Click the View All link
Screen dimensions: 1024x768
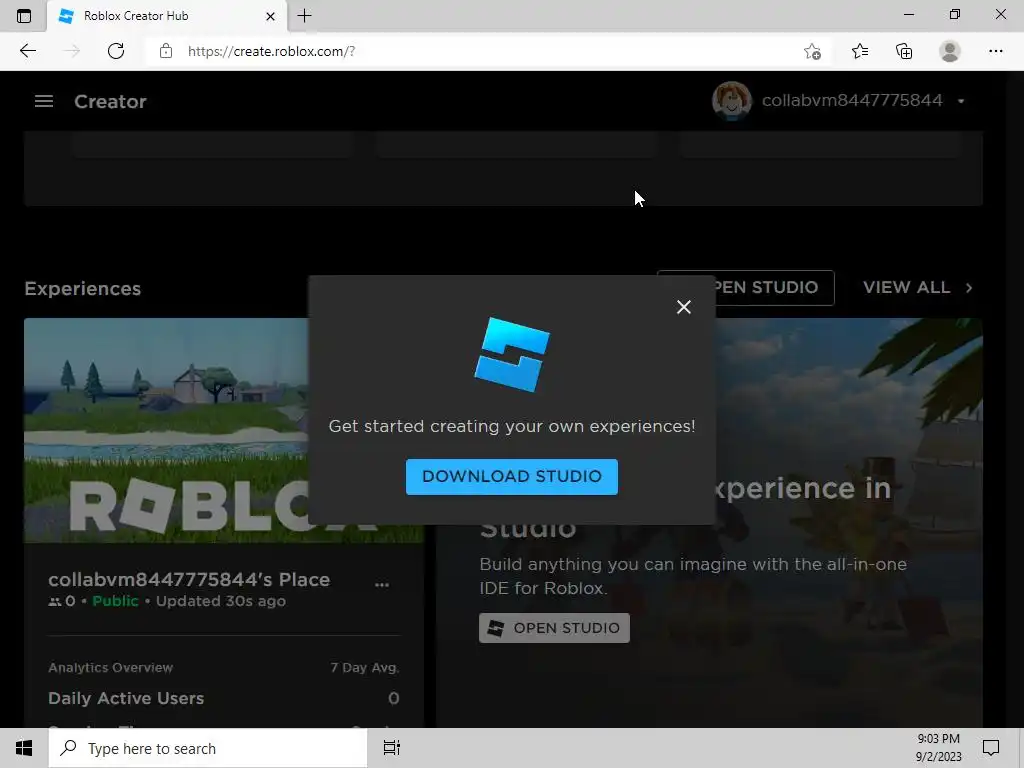coord(906,287)
